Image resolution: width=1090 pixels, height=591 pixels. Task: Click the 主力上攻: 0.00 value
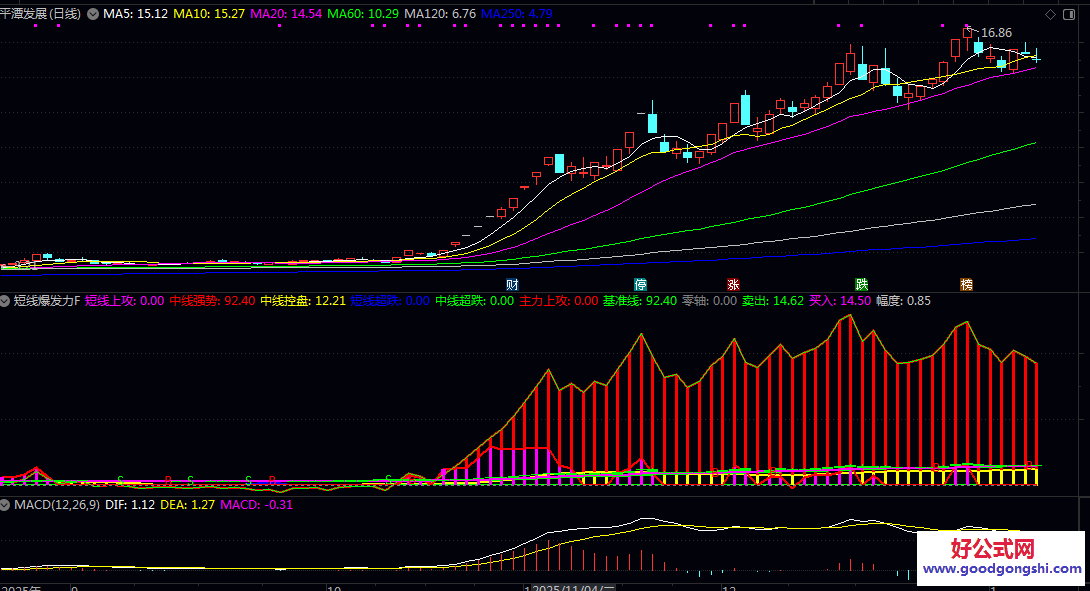[559, 301]
